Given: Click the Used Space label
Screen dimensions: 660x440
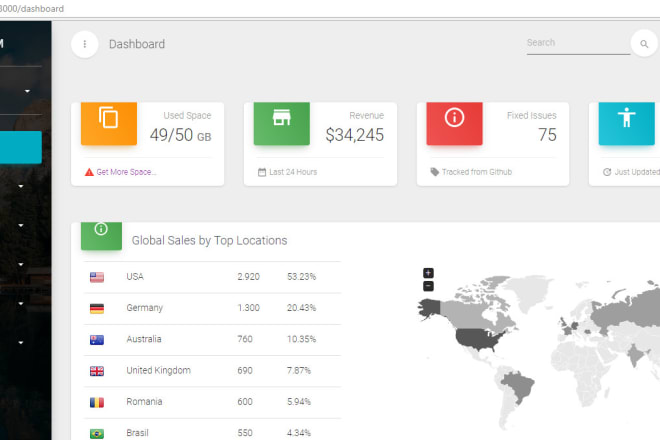Looking at the screenshot, I should pos(187,115).
